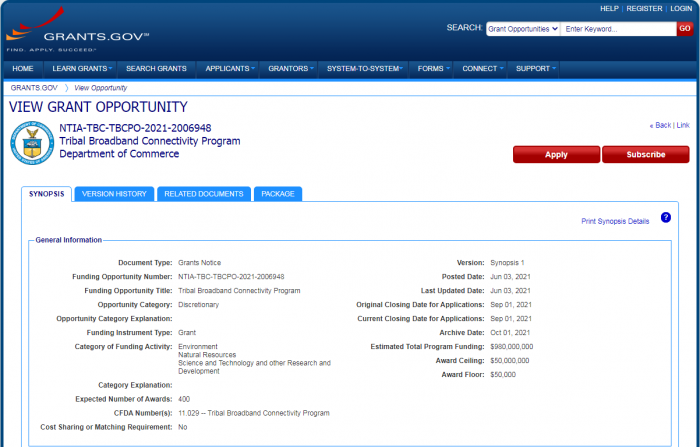
Task: Click the Version value Synopsis 1
Action: [x=507, y=263]
